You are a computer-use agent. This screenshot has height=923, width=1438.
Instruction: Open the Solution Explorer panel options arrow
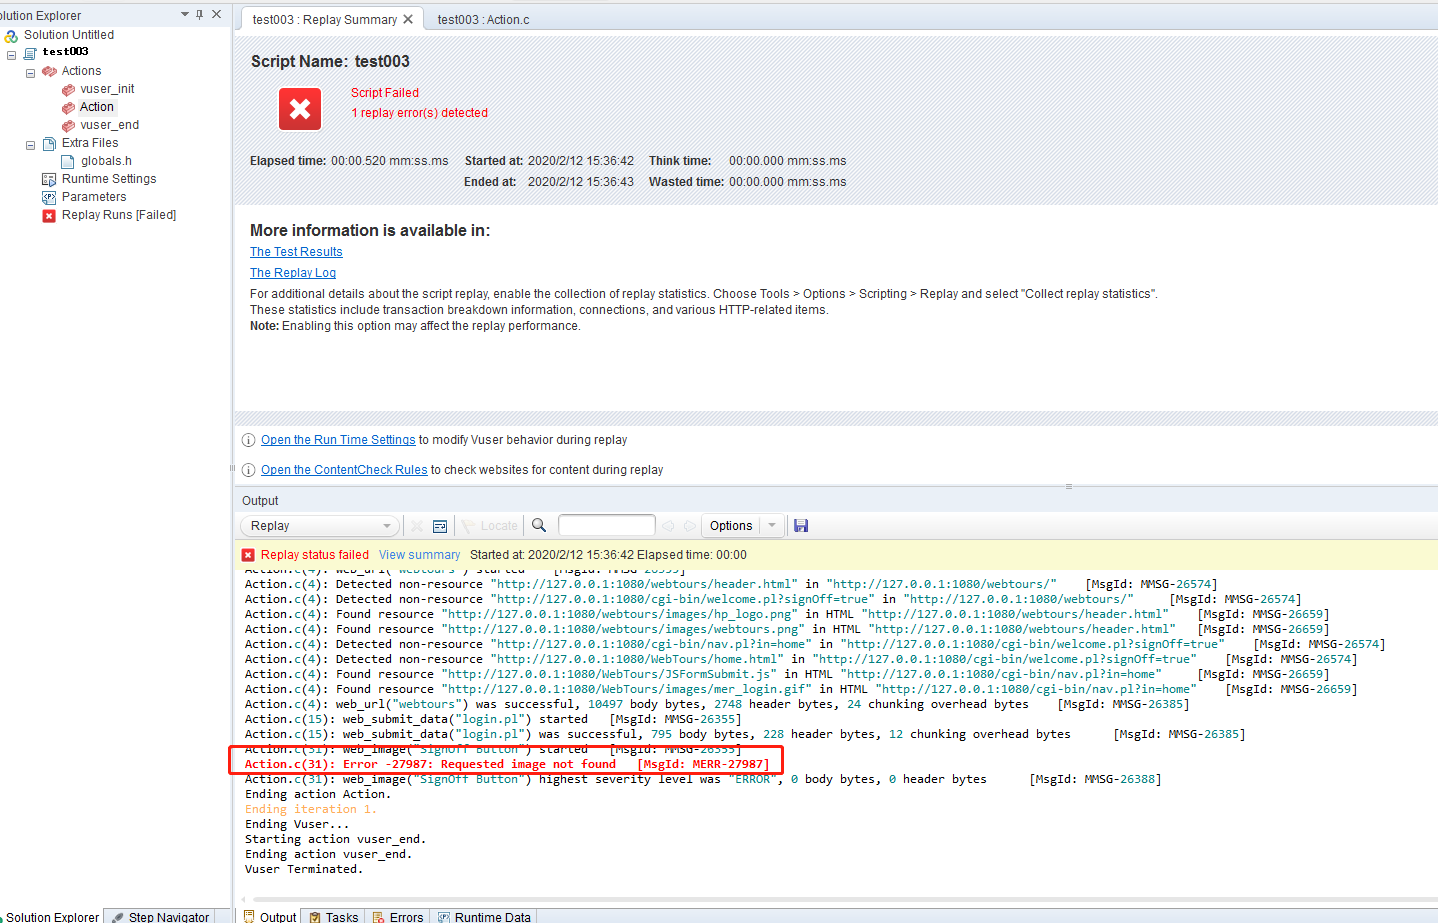185,14
